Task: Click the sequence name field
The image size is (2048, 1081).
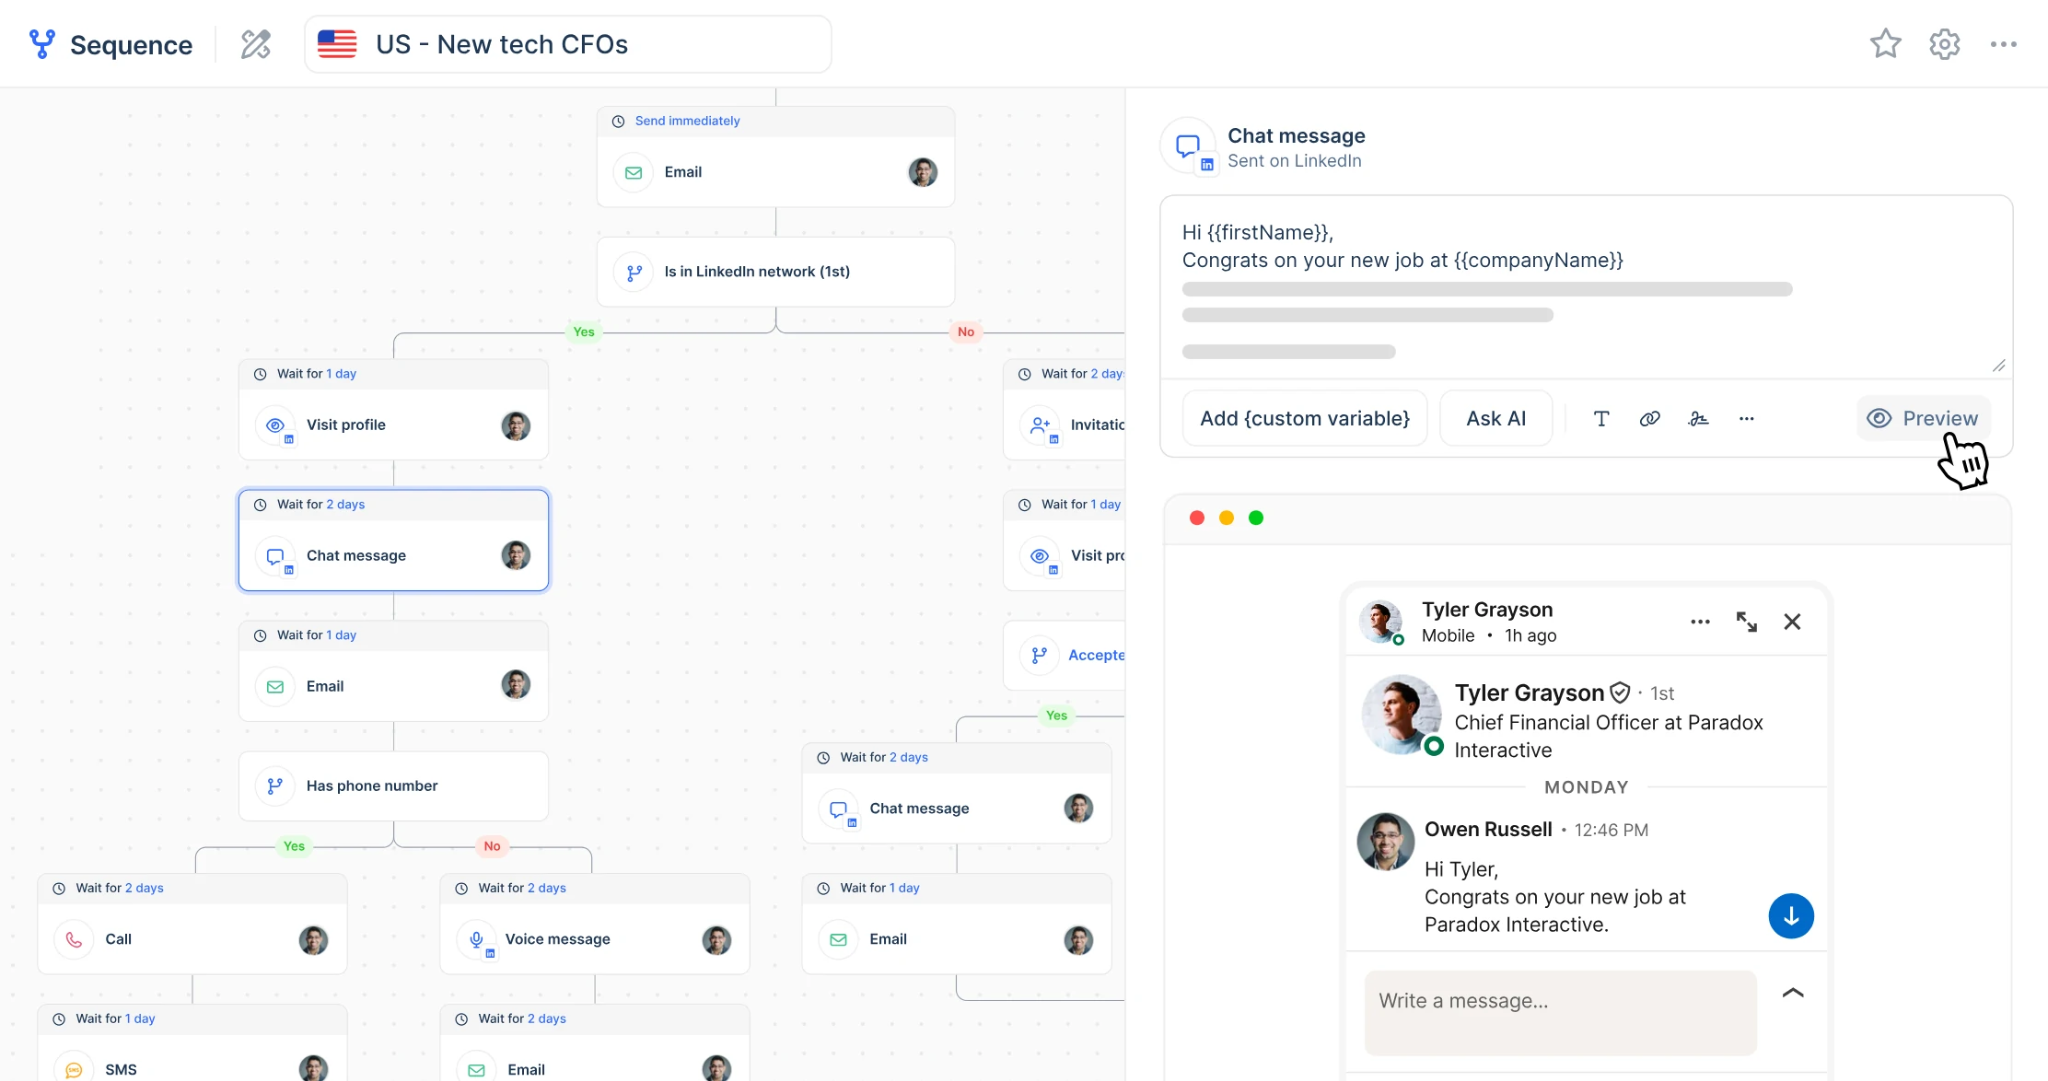Action: coord(568,44)
